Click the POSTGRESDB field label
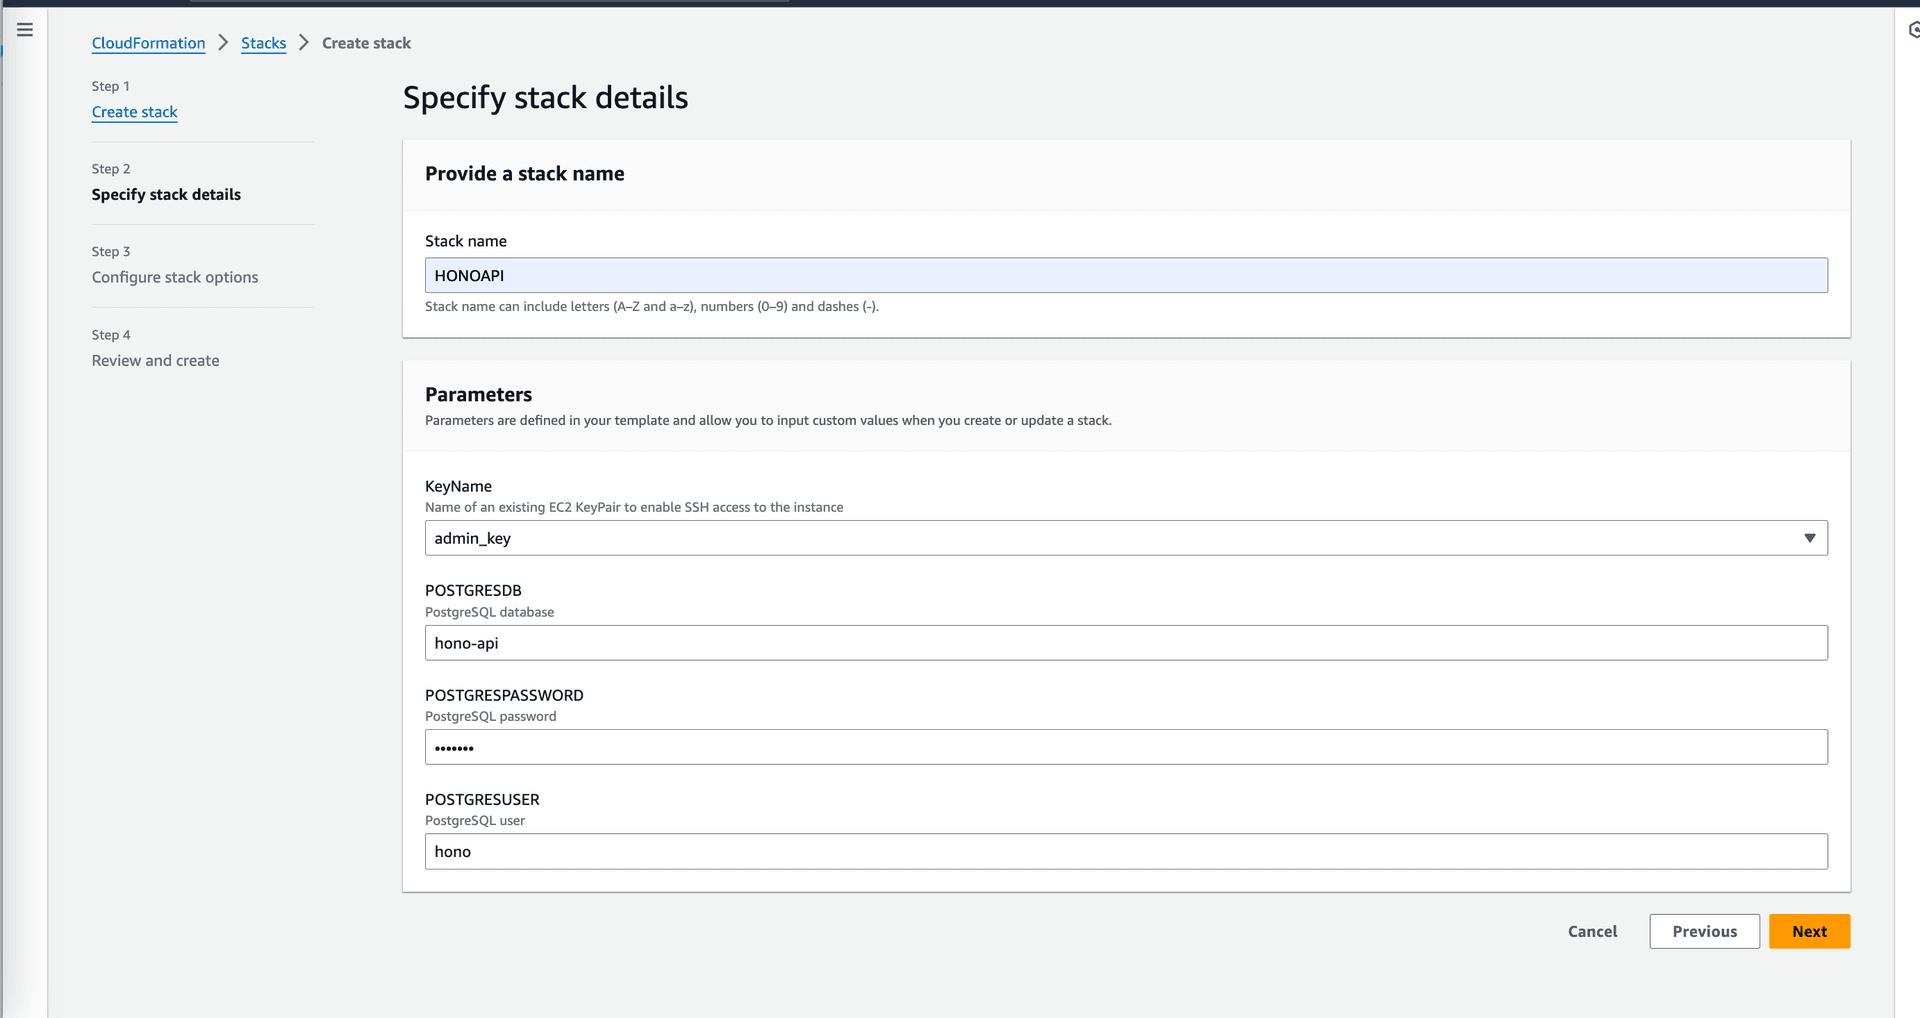Viewport: 1920px width, 1018px height. coord(473,590)
